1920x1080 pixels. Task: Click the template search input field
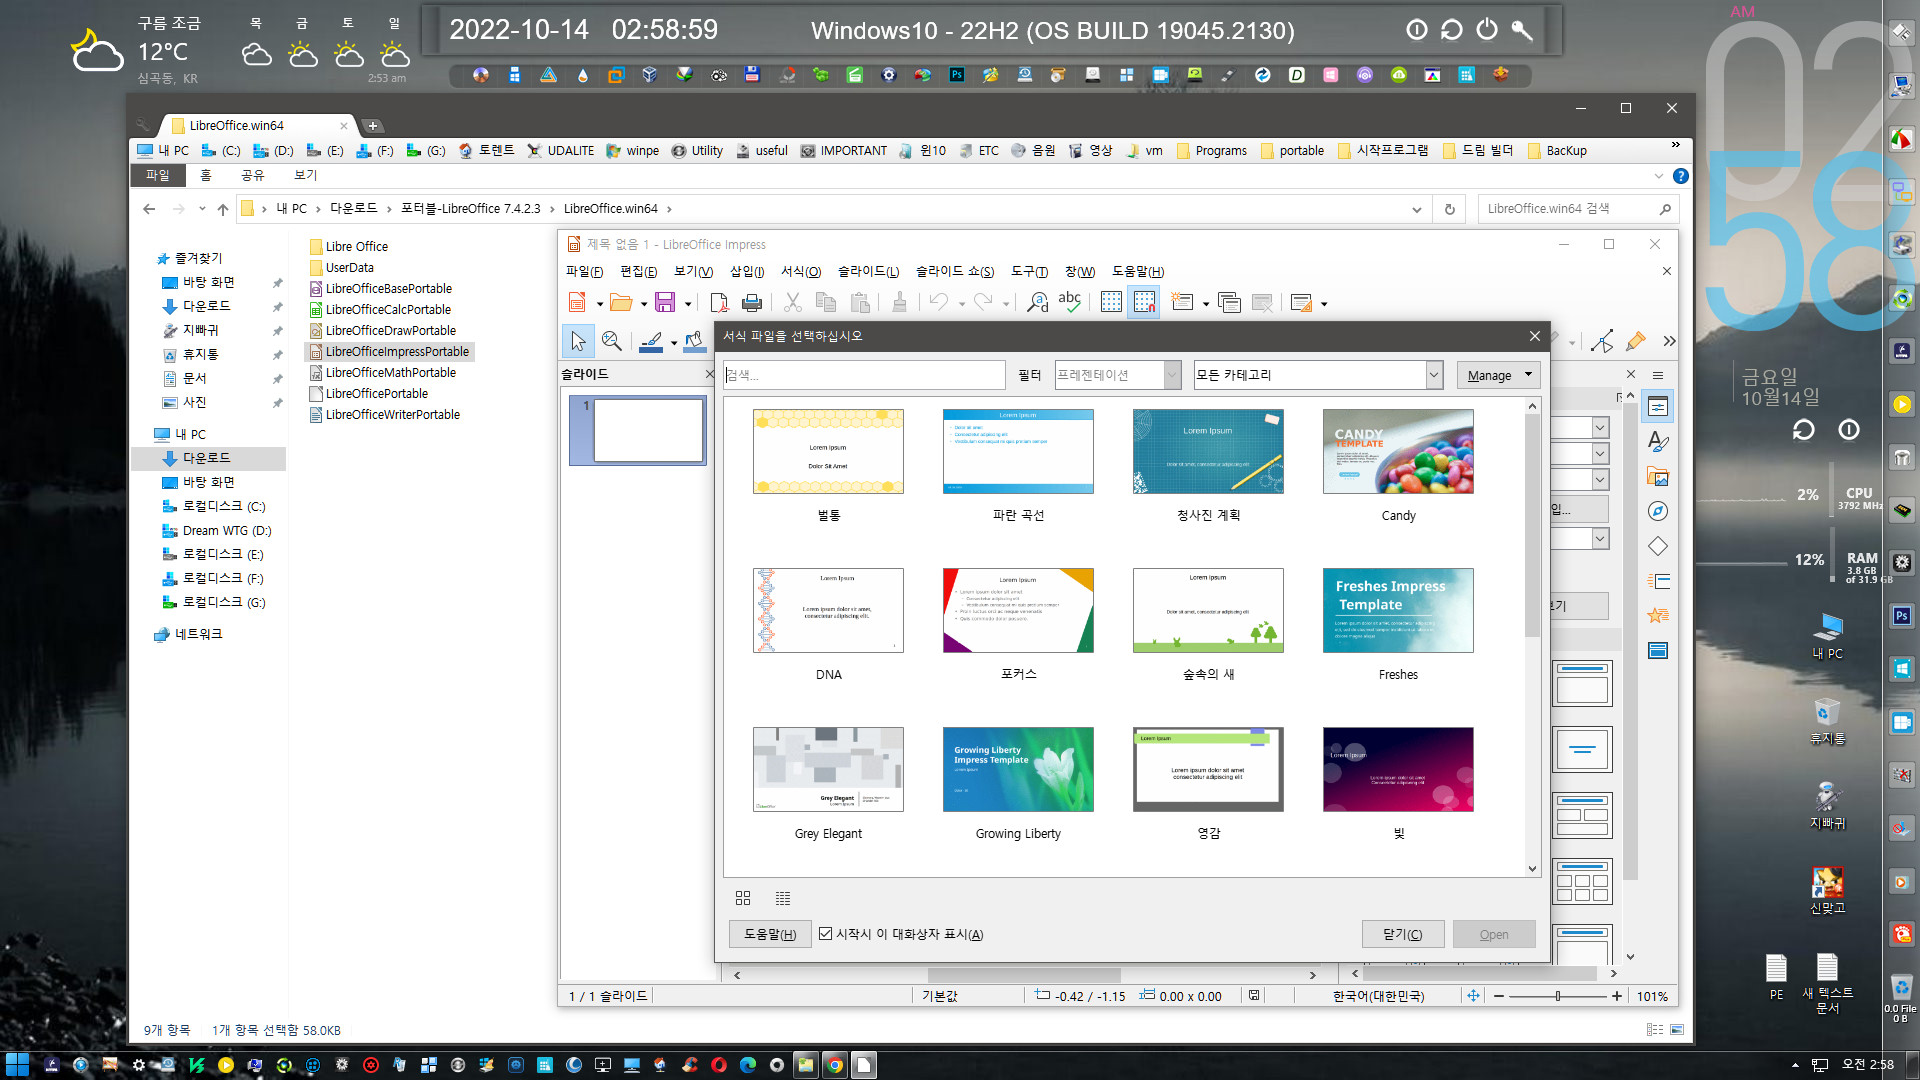pos(864,375)
